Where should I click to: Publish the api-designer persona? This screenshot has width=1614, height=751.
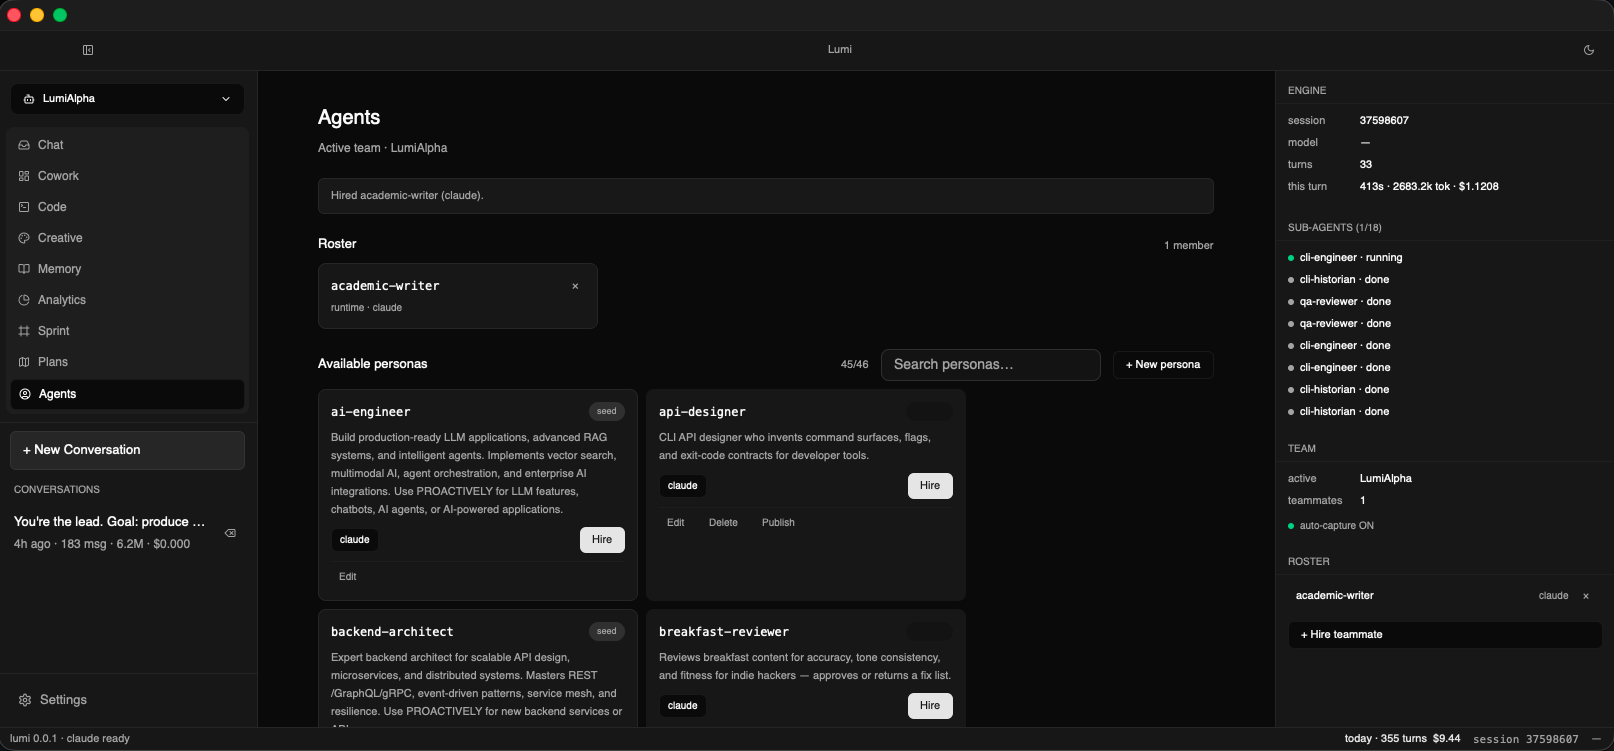coord(778,523)
